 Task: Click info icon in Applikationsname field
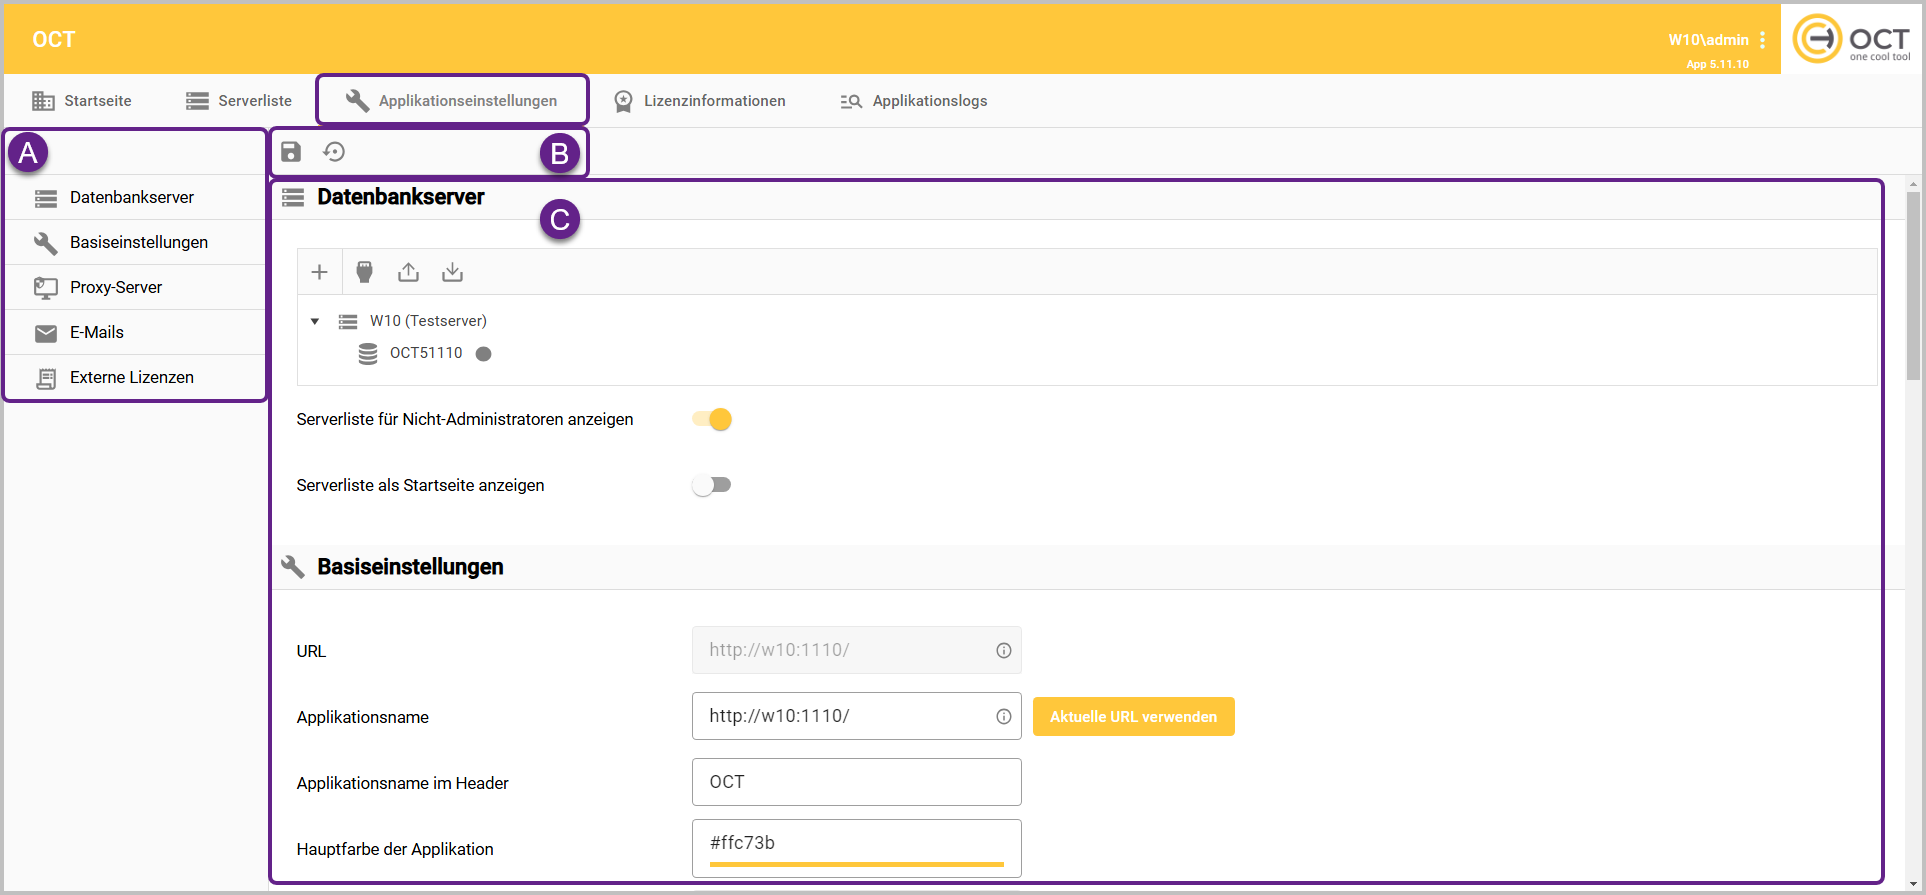point(1003,717)
